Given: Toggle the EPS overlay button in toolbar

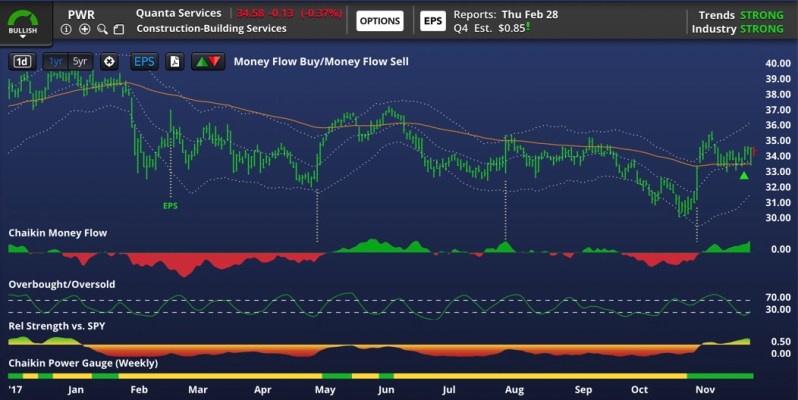Looking at the screenshot, I should (145, 62).
